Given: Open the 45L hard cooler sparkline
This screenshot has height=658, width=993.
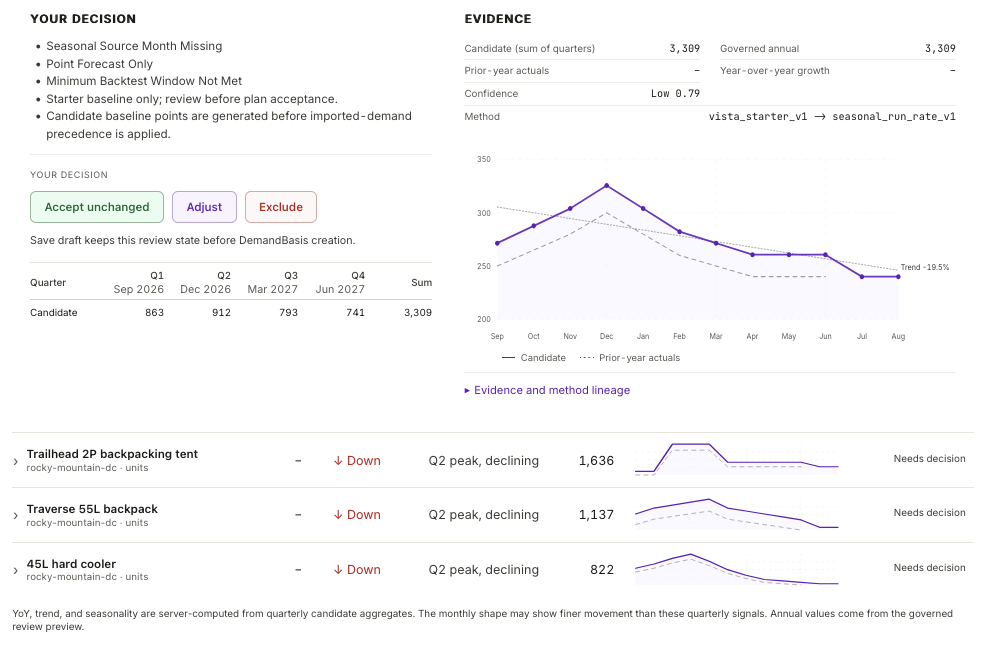Looking at the screenshot, I should tap(737, 569).
